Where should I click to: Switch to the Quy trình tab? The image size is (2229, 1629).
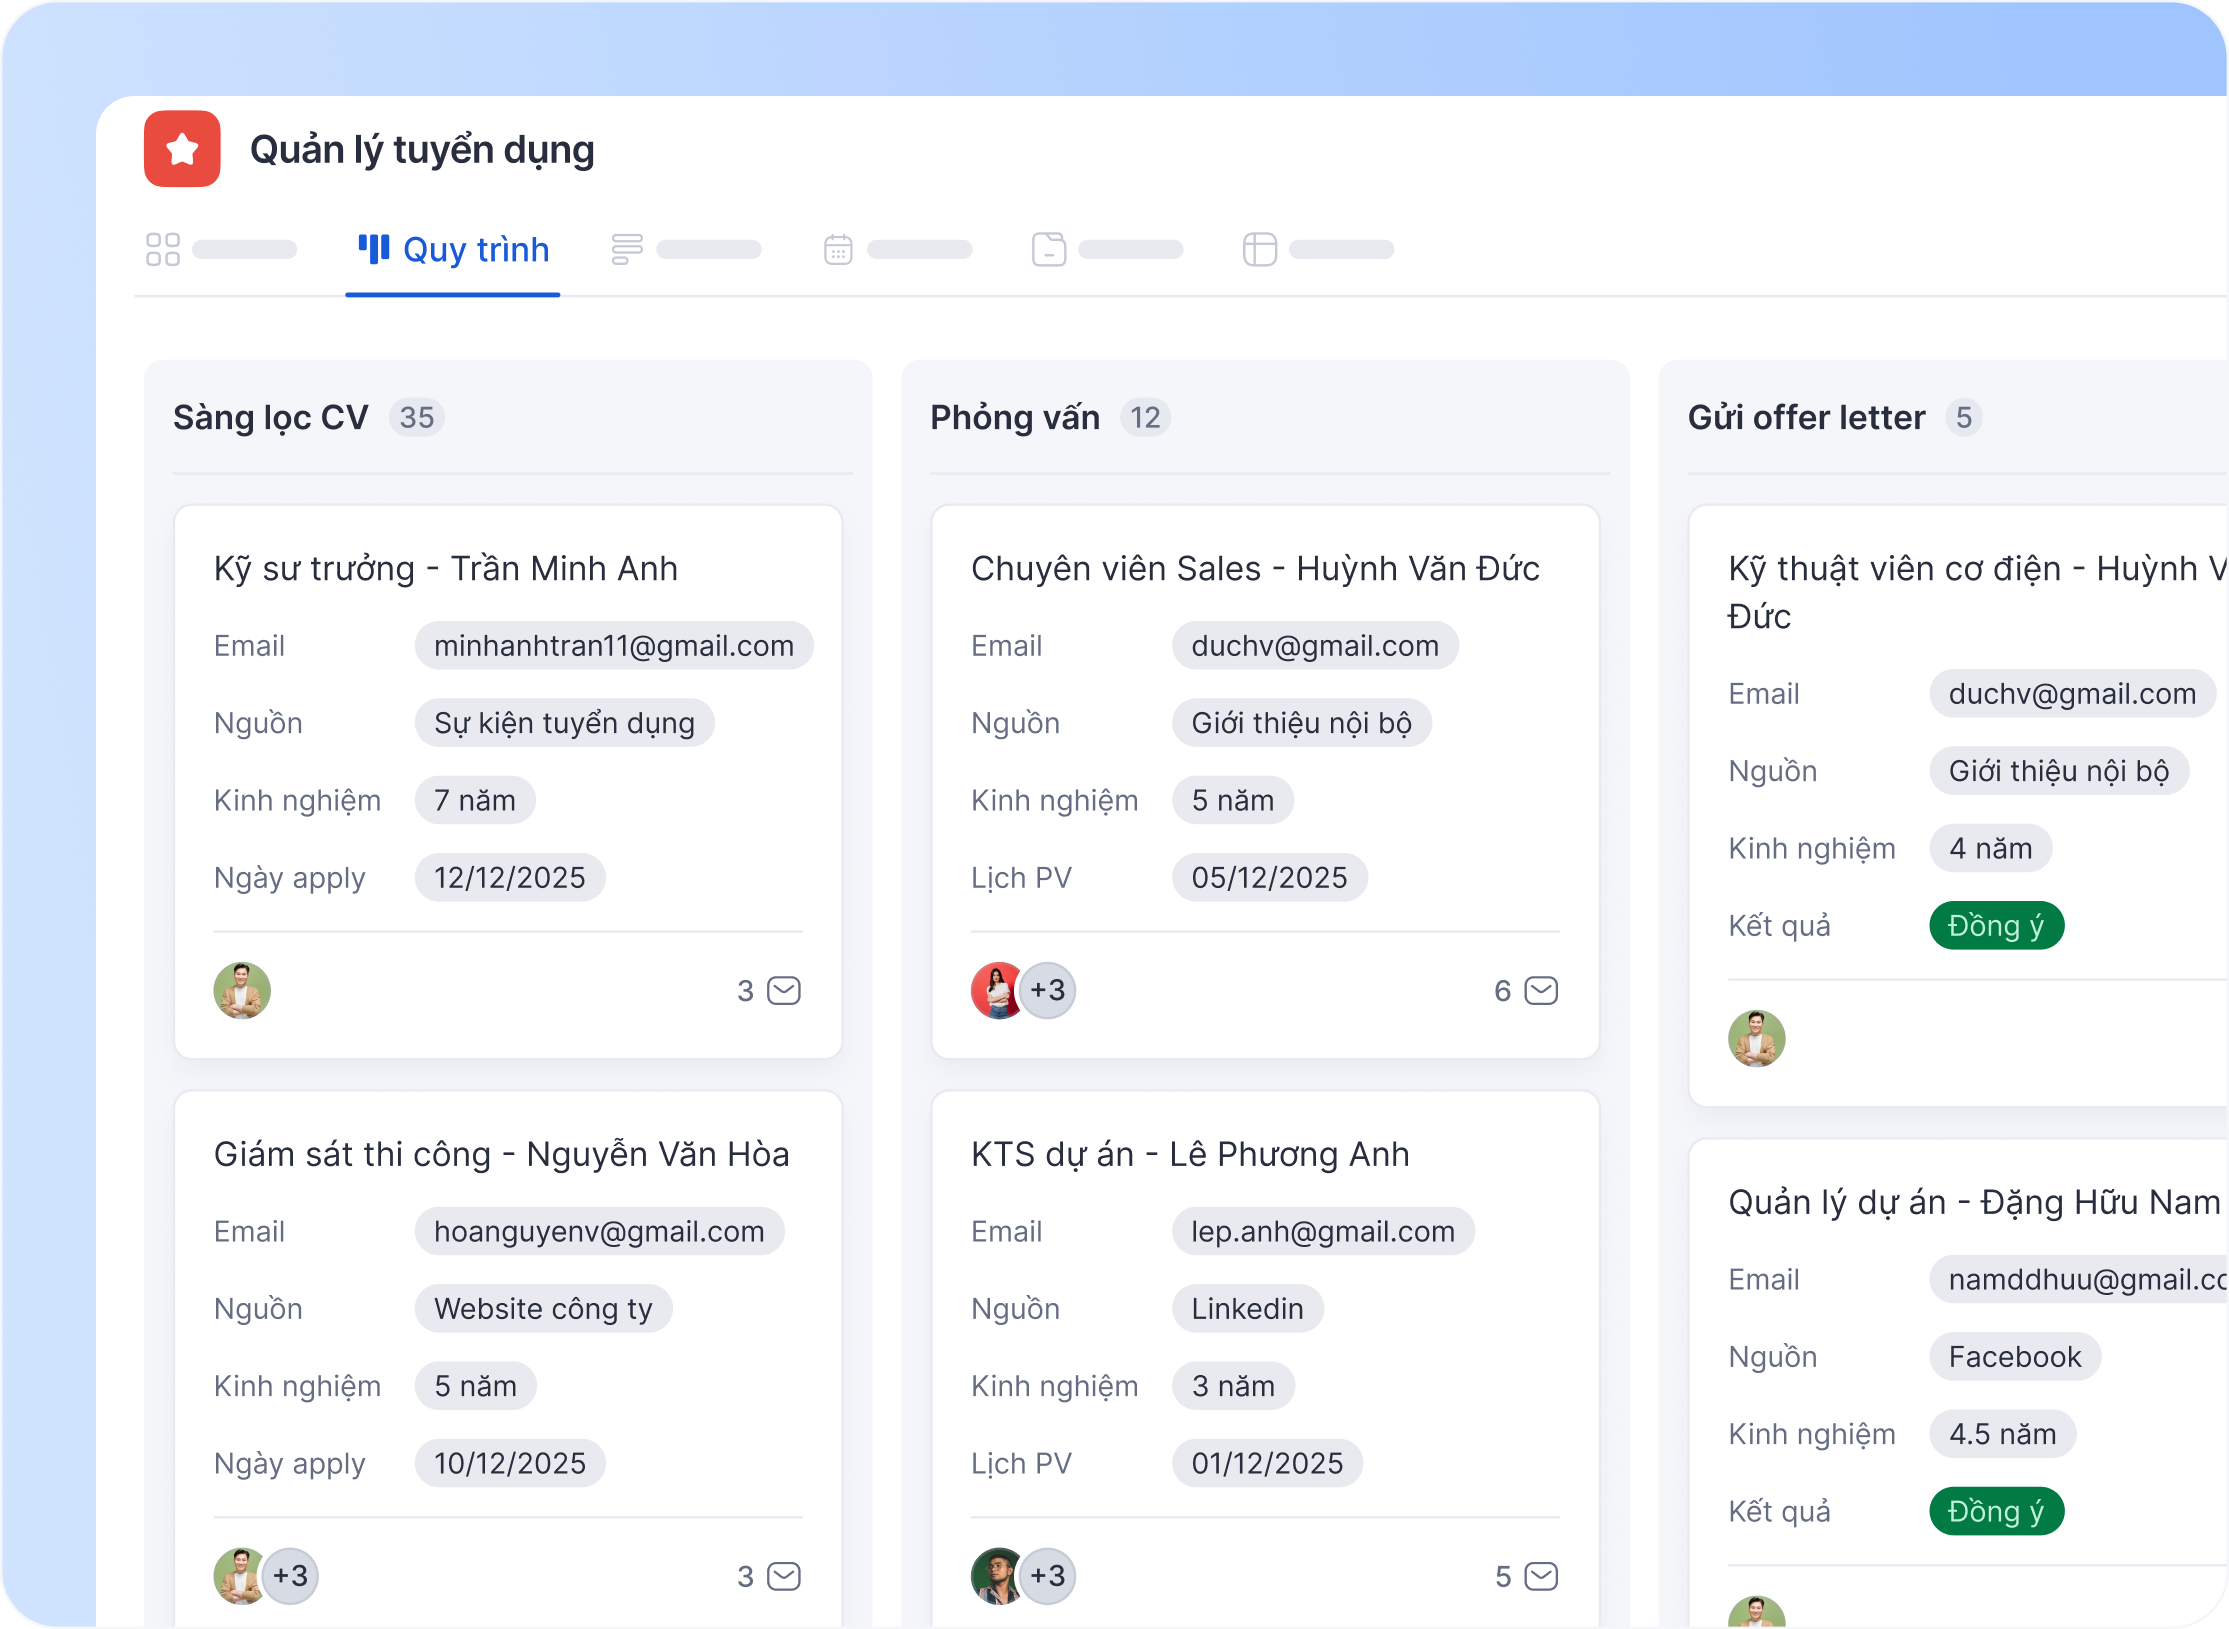[454, 249]
